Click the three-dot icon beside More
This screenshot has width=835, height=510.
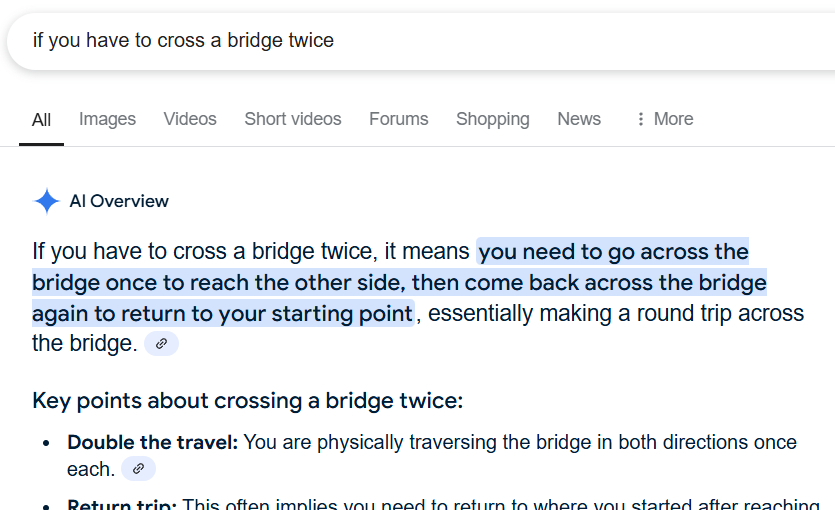tap(641, 119)
